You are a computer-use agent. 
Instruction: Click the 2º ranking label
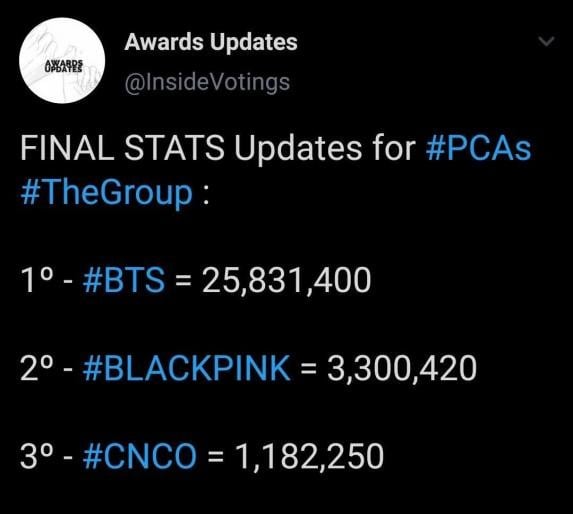(38, 368)
